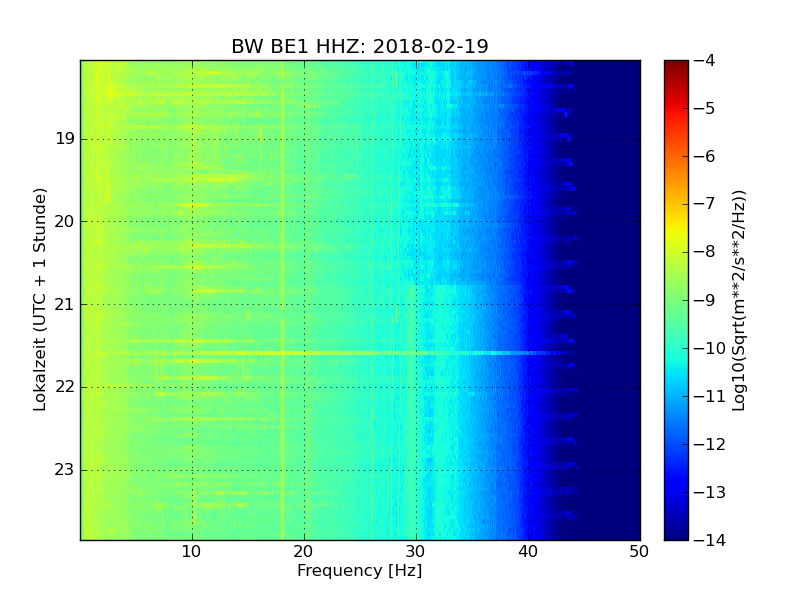Click the colorbar tick label '−8'
The height and width of the screenshot is (600, 800).
(x=705, y=252)
